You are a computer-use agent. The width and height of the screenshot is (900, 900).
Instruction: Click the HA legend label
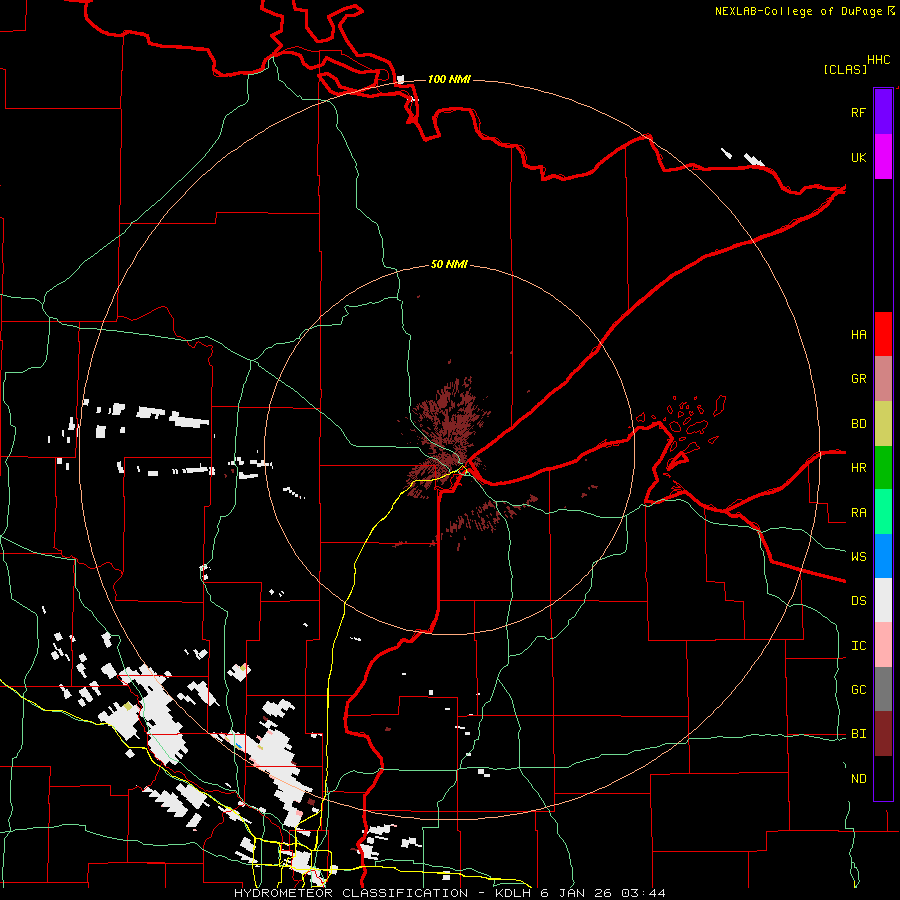(858, 334)
